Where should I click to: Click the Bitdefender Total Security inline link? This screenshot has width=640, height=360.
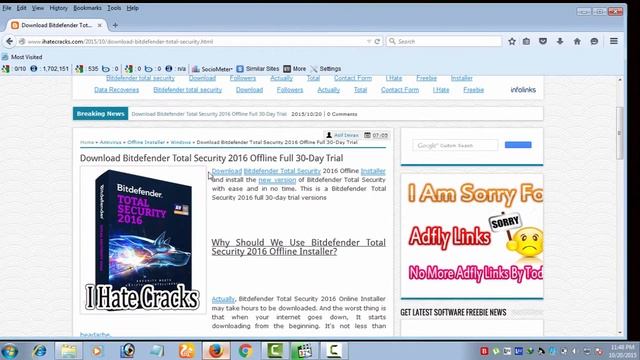click(282, 171)
